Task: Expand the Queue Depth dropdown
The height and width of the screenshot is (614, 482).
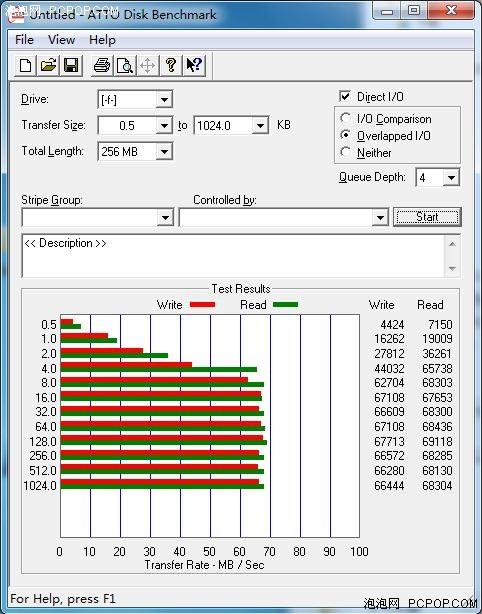Action: pos(451,178)
